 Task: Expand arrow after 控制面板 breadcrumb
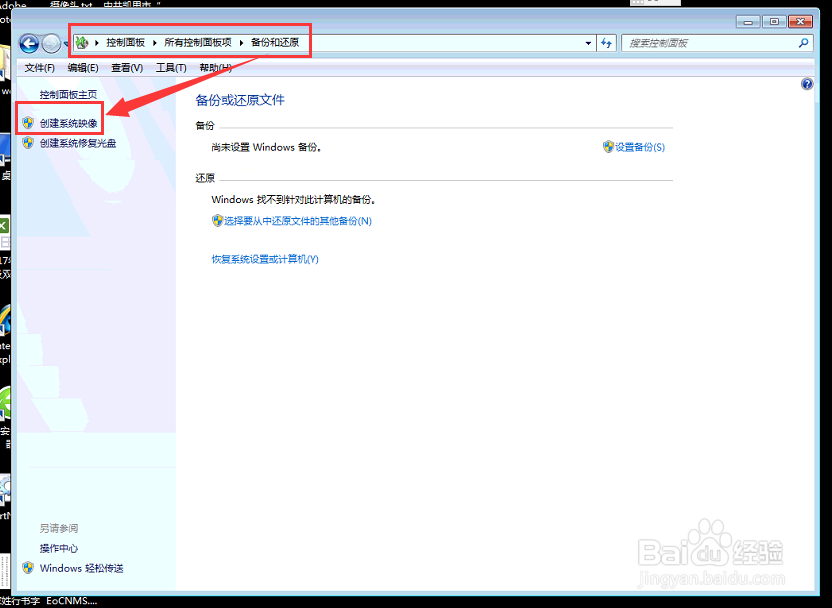click(x=154, y=42)
